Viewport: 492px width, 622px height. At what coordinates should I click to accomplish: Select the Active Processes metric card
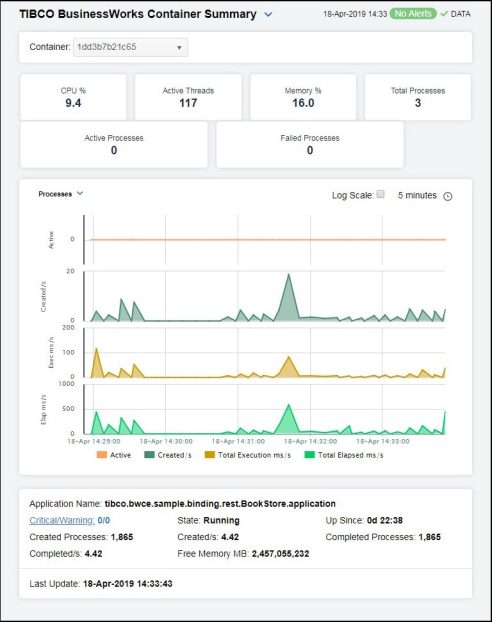pos(114,144)
